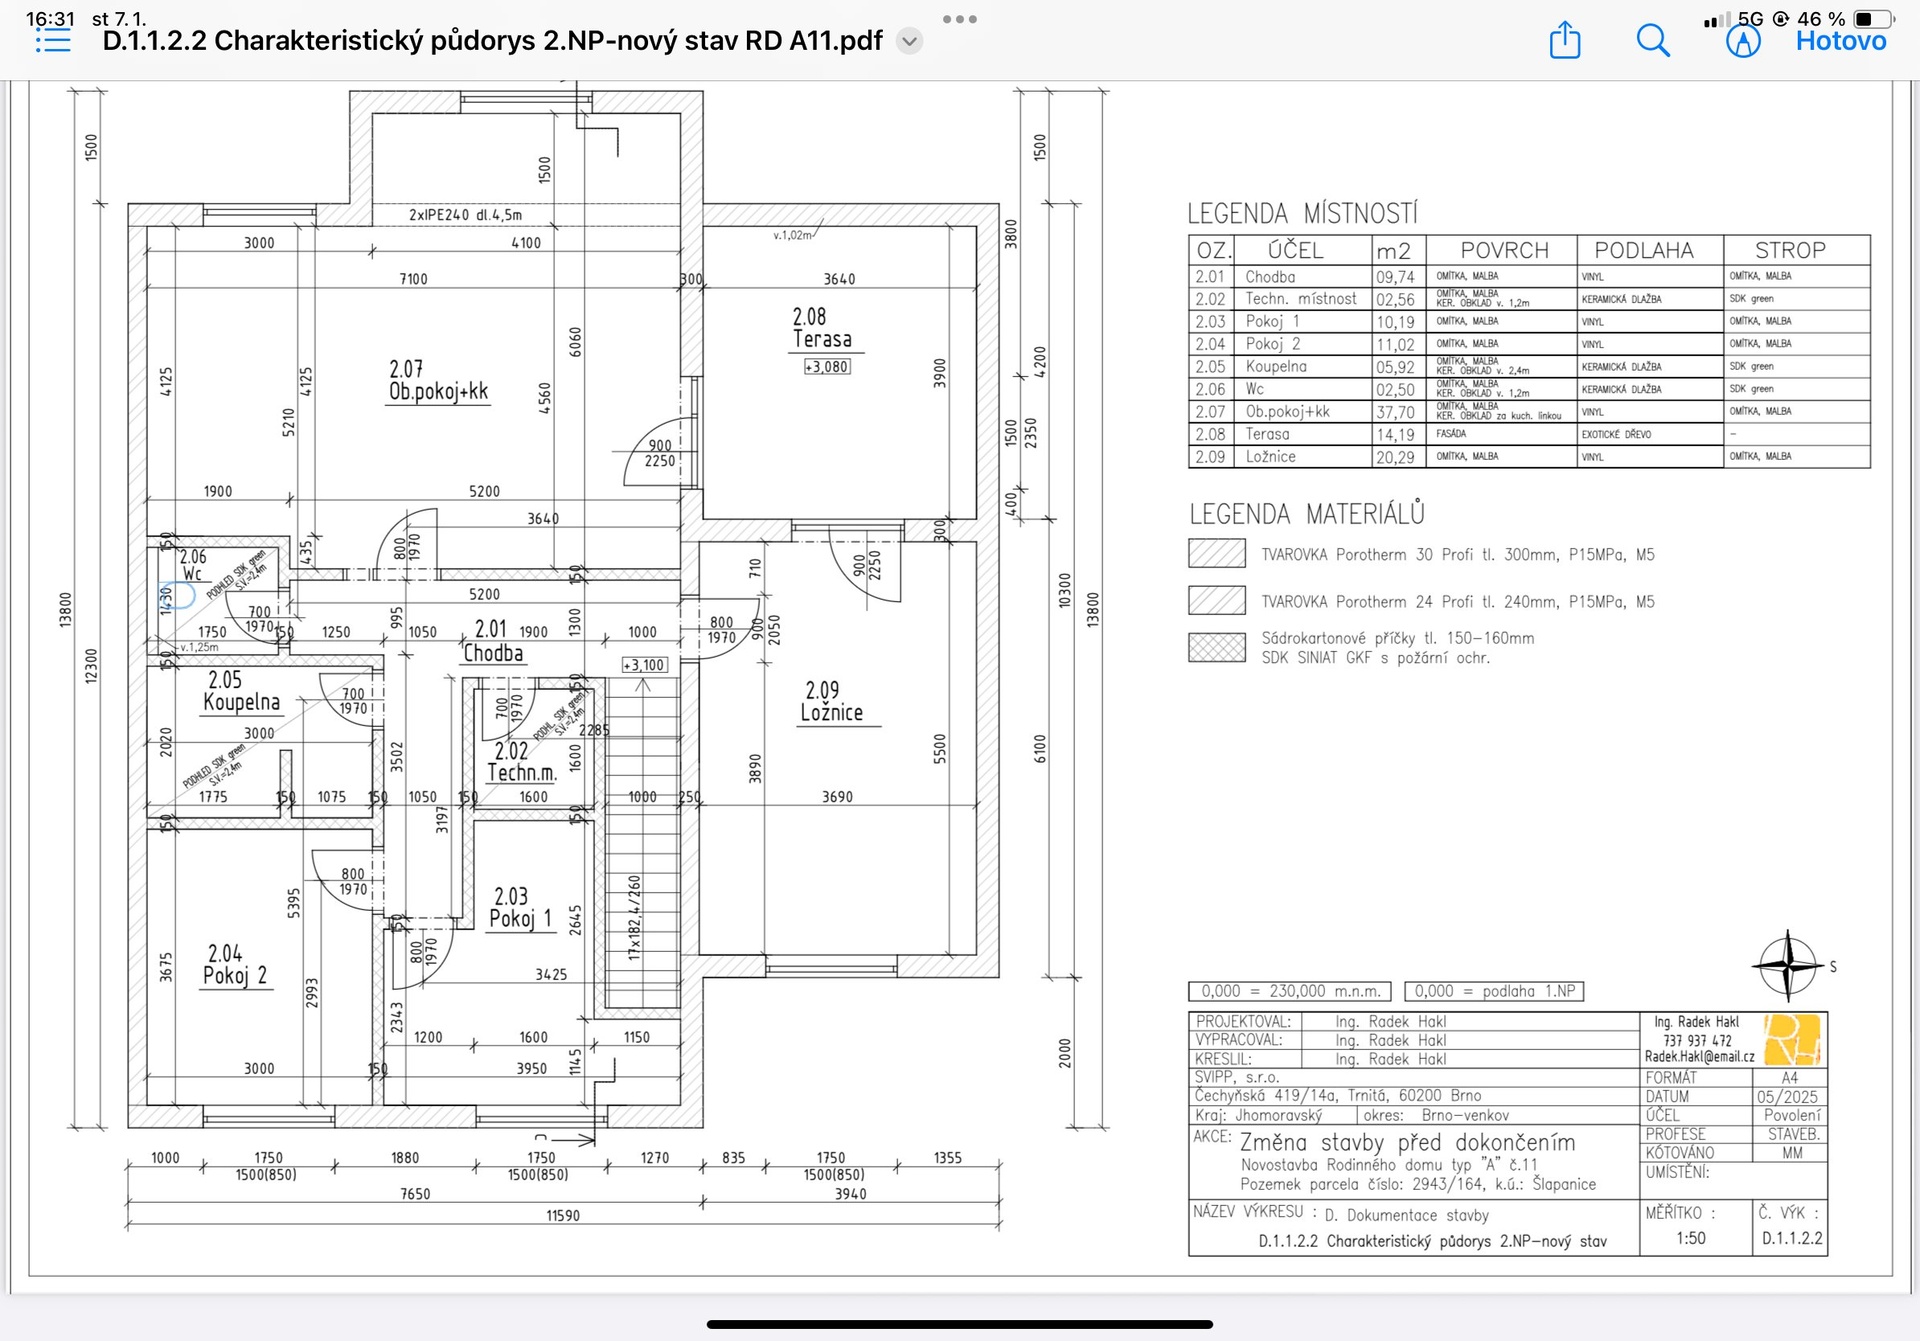Open the page list sidebar icon
This screenshot has width=1920, height=1341.
53,41
